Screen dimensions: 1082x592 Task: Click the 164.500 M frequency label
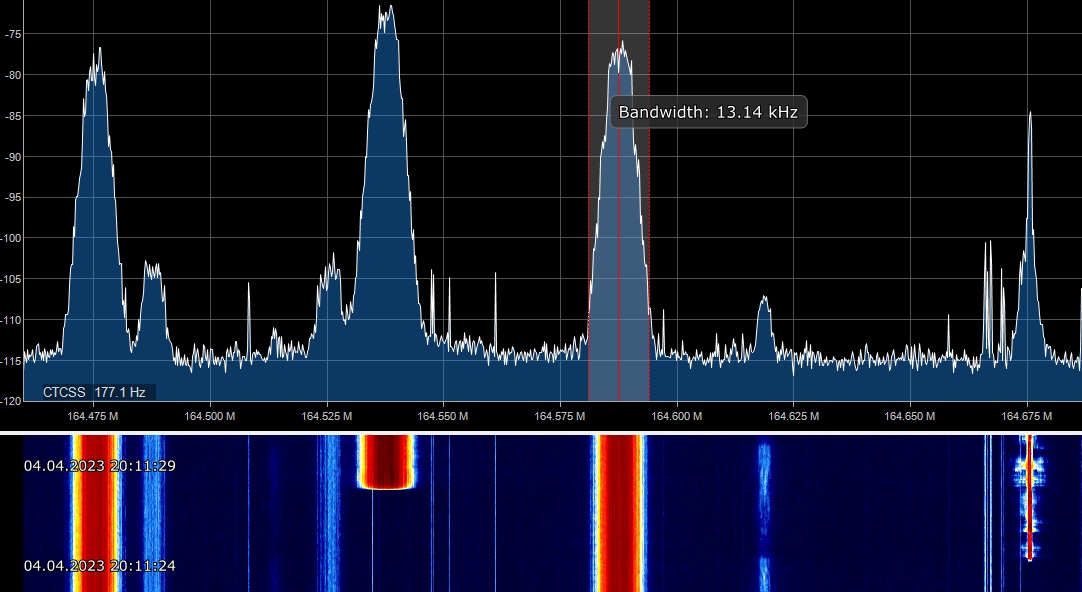[210, 416]
